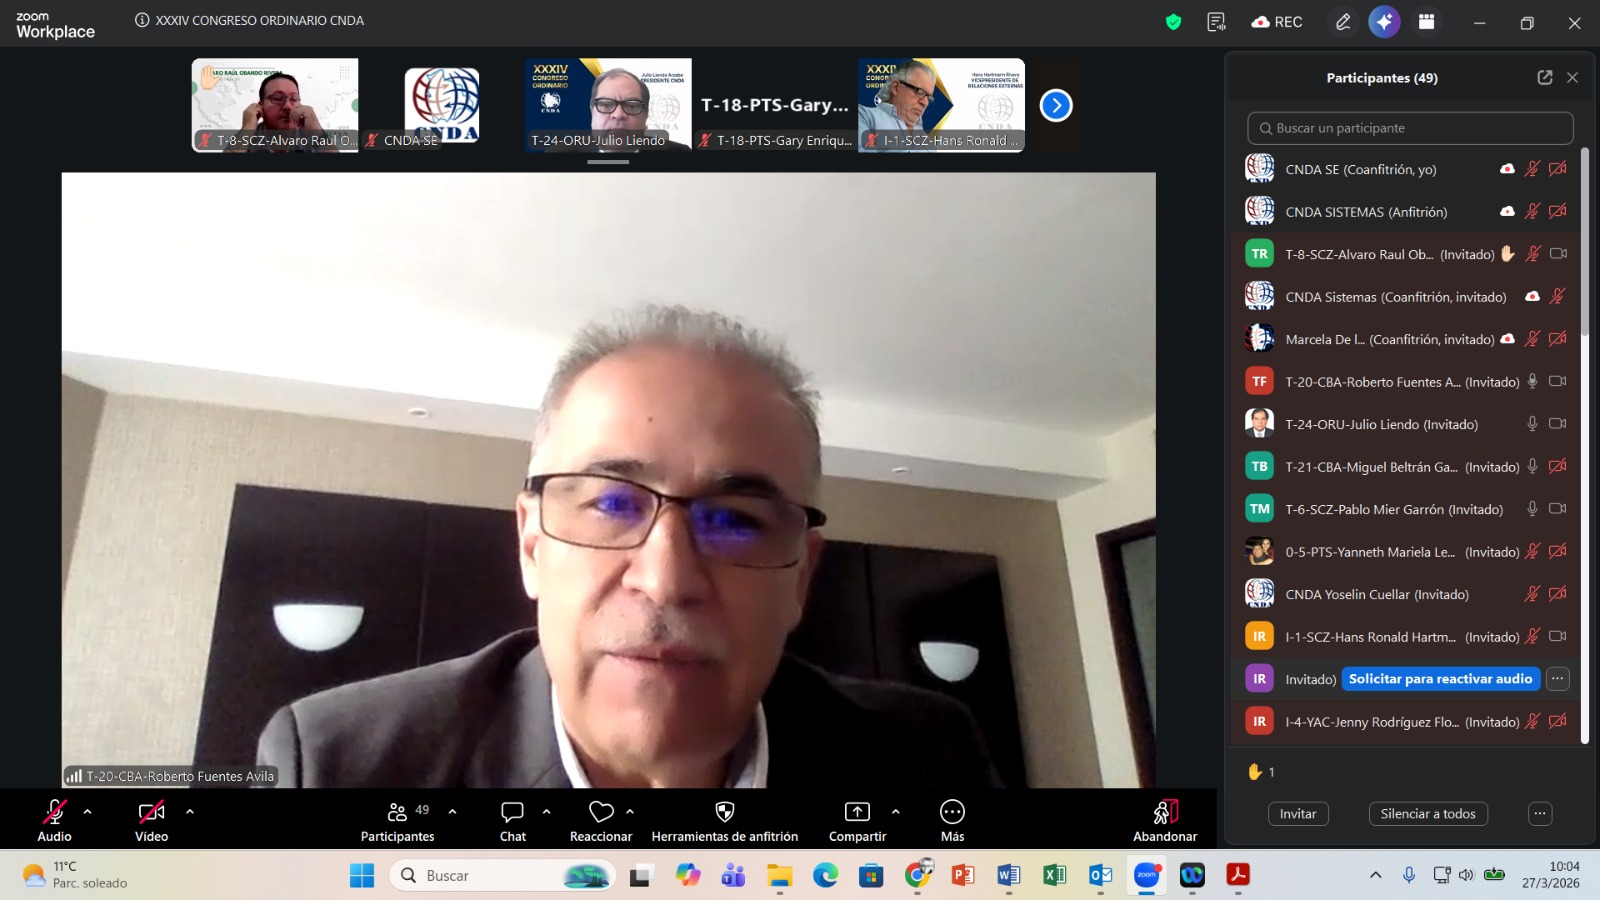The height and width of the screenshot is (900, 1600).
Task: Open the AI Companion sparkle icon
Action: (x=1384, y=22)
